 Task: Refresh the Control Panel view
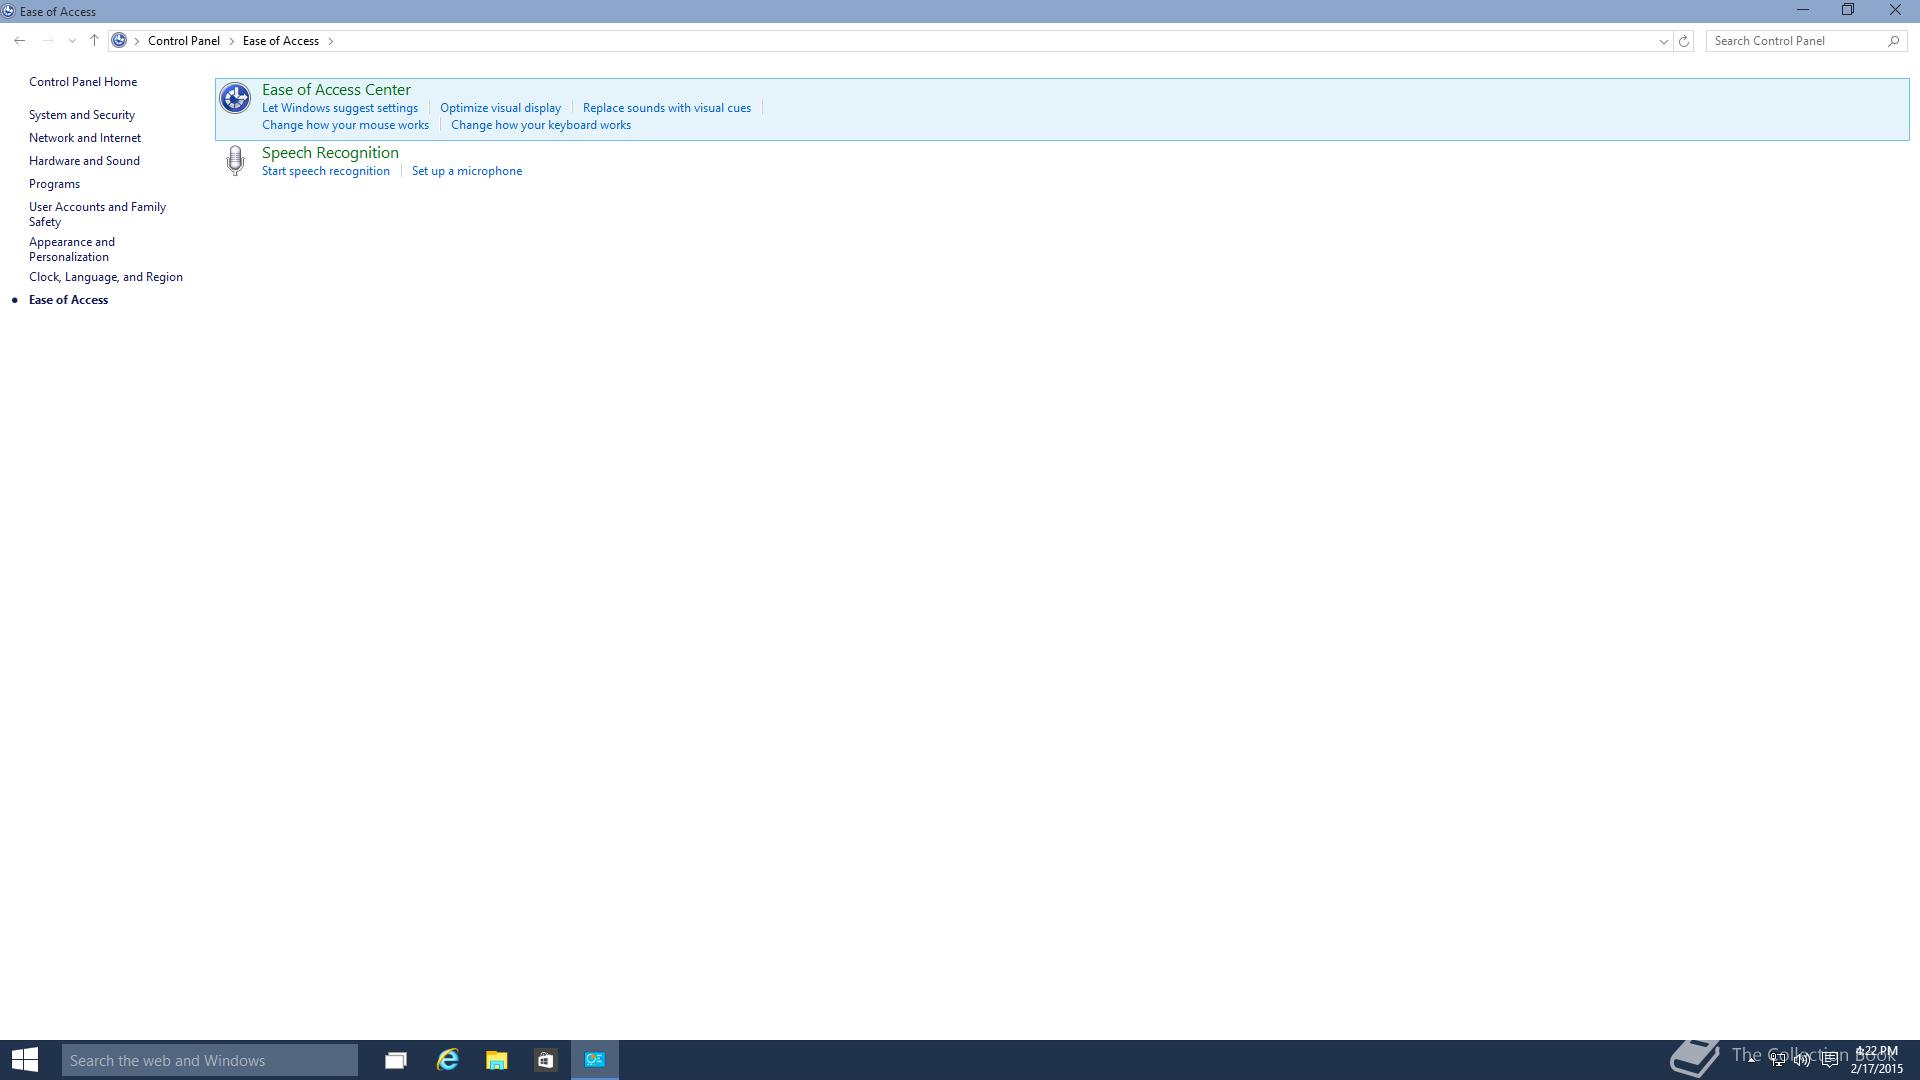pyautogui.click(x=1684, y=41)
